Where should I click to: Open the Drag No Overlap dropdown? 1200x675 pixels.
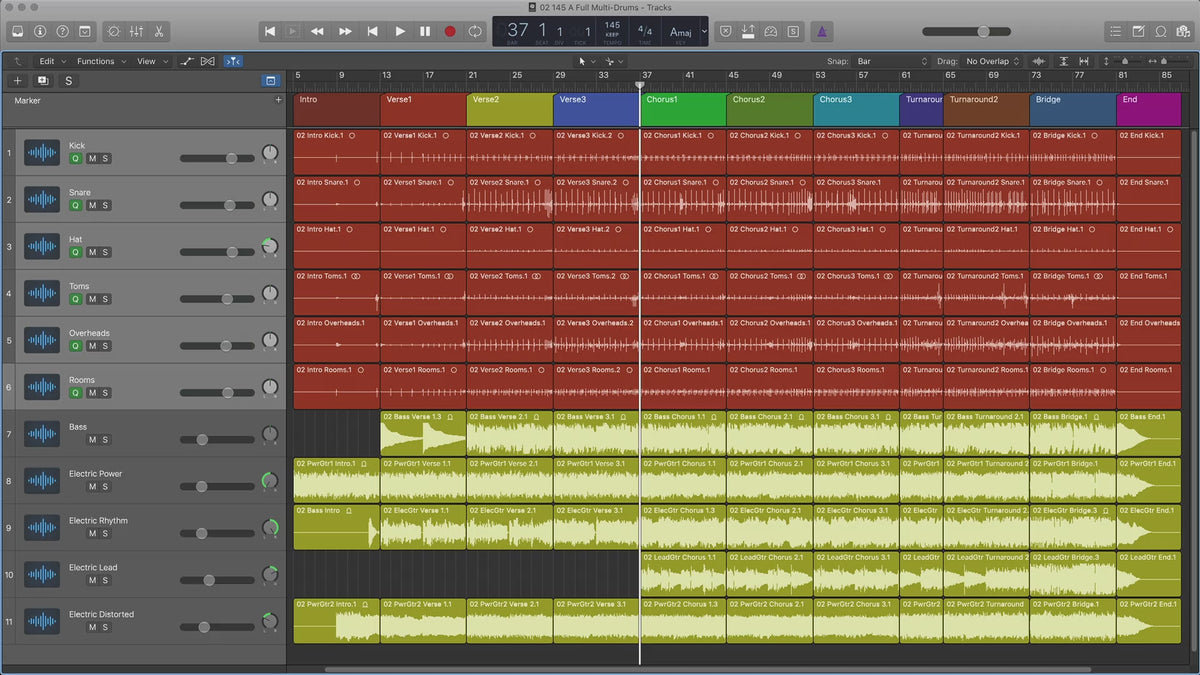(992, 61)
